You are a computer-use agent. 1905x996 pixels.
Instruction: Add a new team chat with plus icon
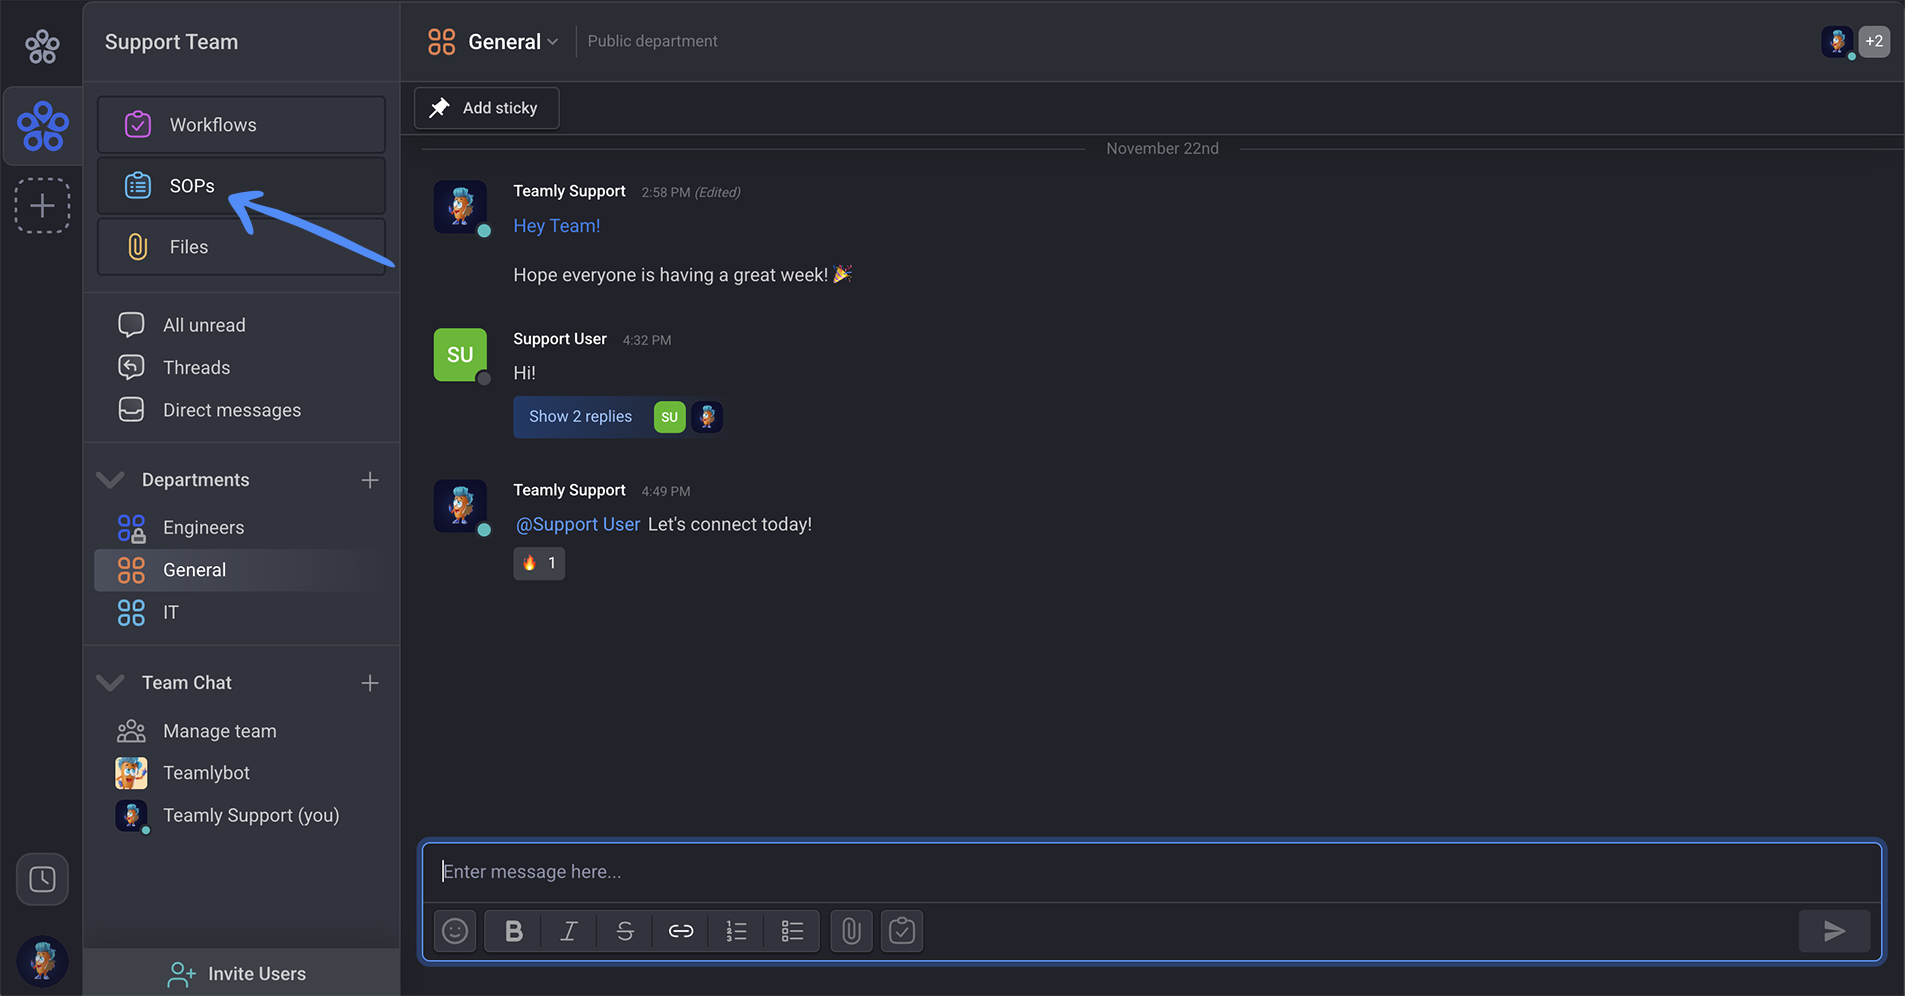pos(370,683)
